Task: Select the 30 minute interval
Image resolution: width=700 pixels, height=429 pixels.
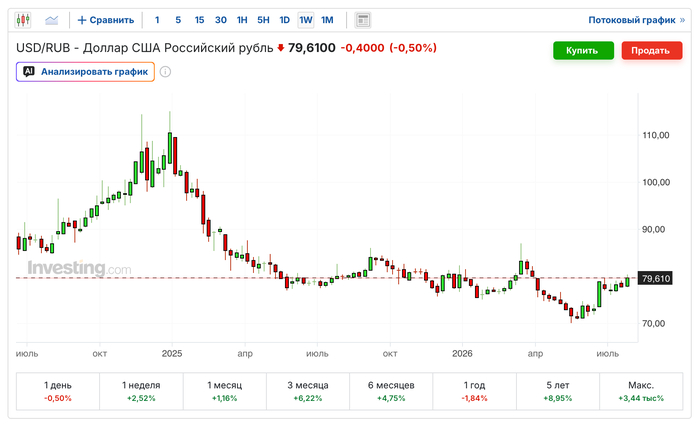Action: tap(221, 20)
